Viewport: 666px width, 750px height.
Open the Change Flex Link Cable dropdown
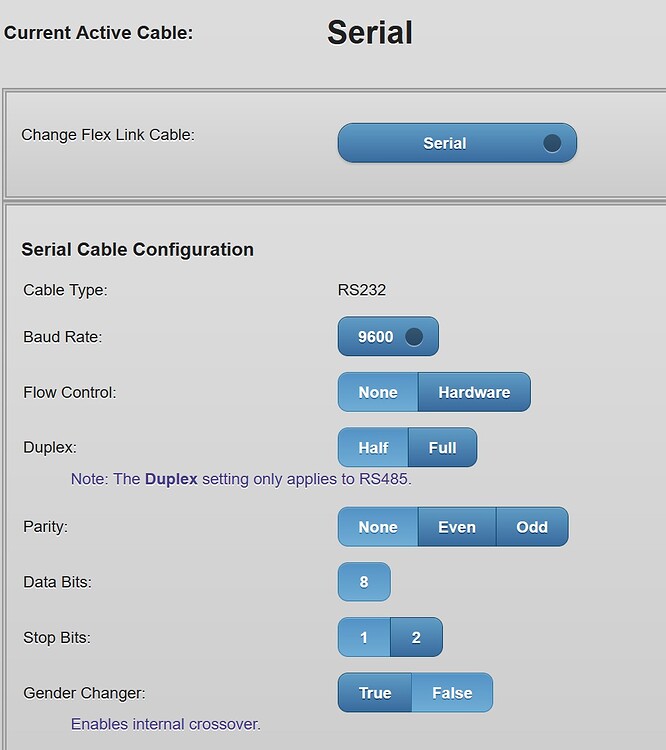point(445,143)
